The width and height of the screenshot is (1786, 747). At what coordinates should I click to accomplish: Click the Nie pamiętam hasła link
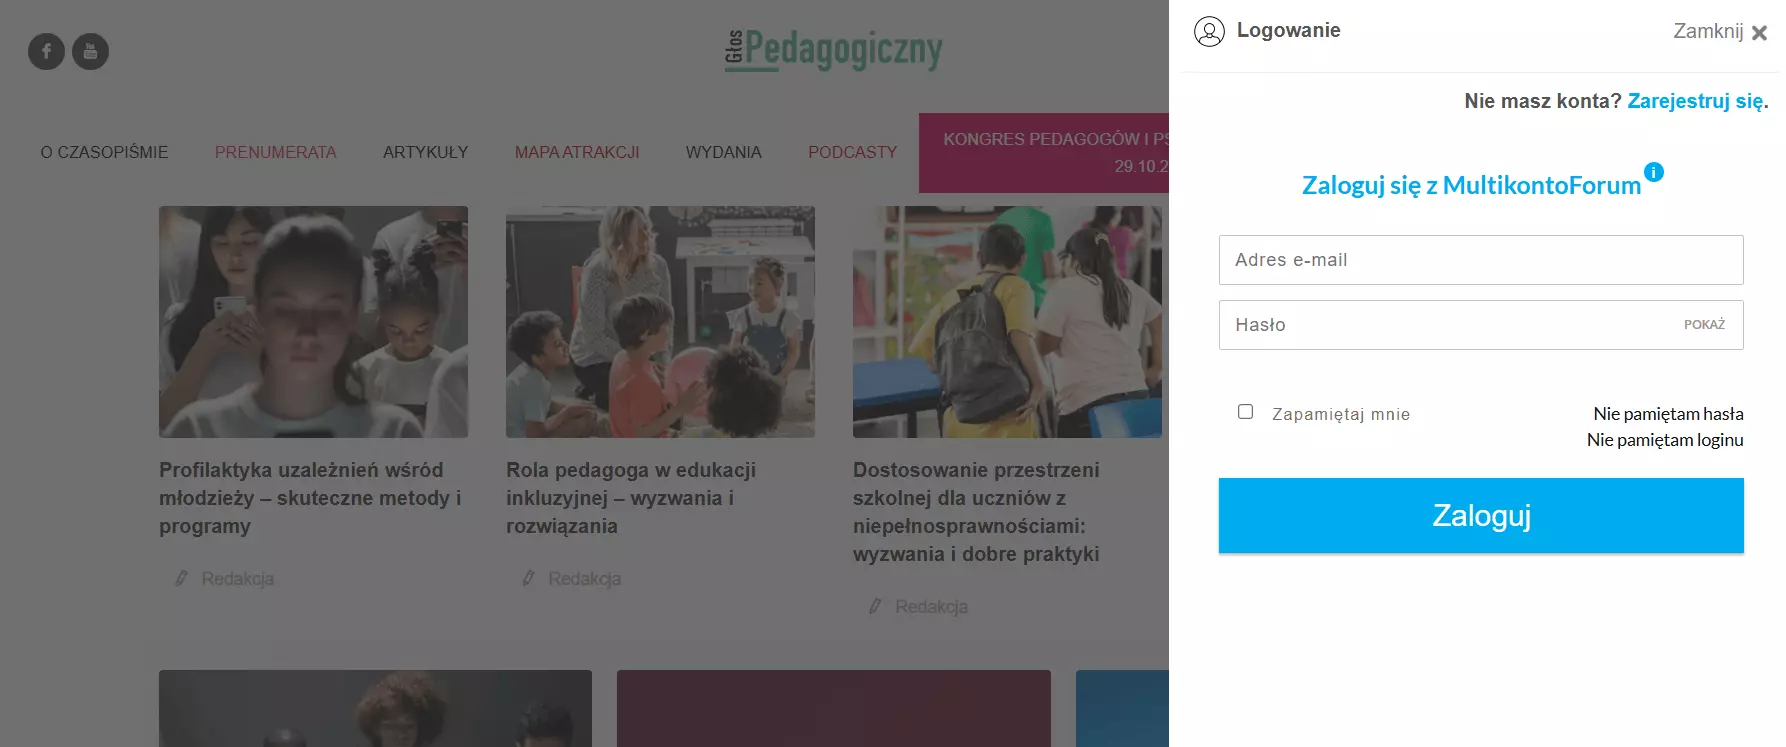pos(1668,414)
